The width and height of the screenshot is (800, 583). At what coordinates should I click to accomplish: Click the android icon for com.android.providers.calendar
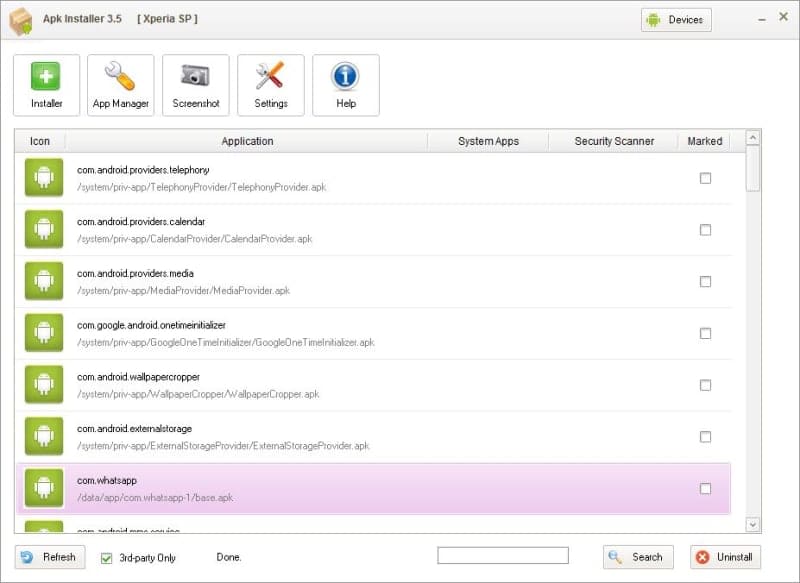click(44, 229)
